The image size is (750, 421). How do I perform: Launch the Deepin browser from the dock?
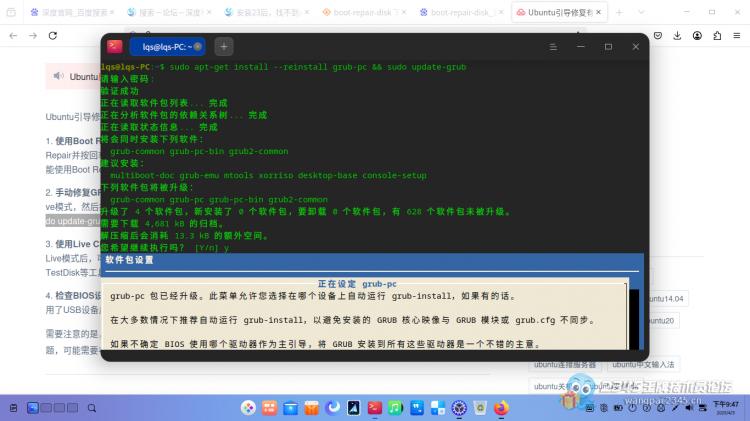[x=332, y=408]
